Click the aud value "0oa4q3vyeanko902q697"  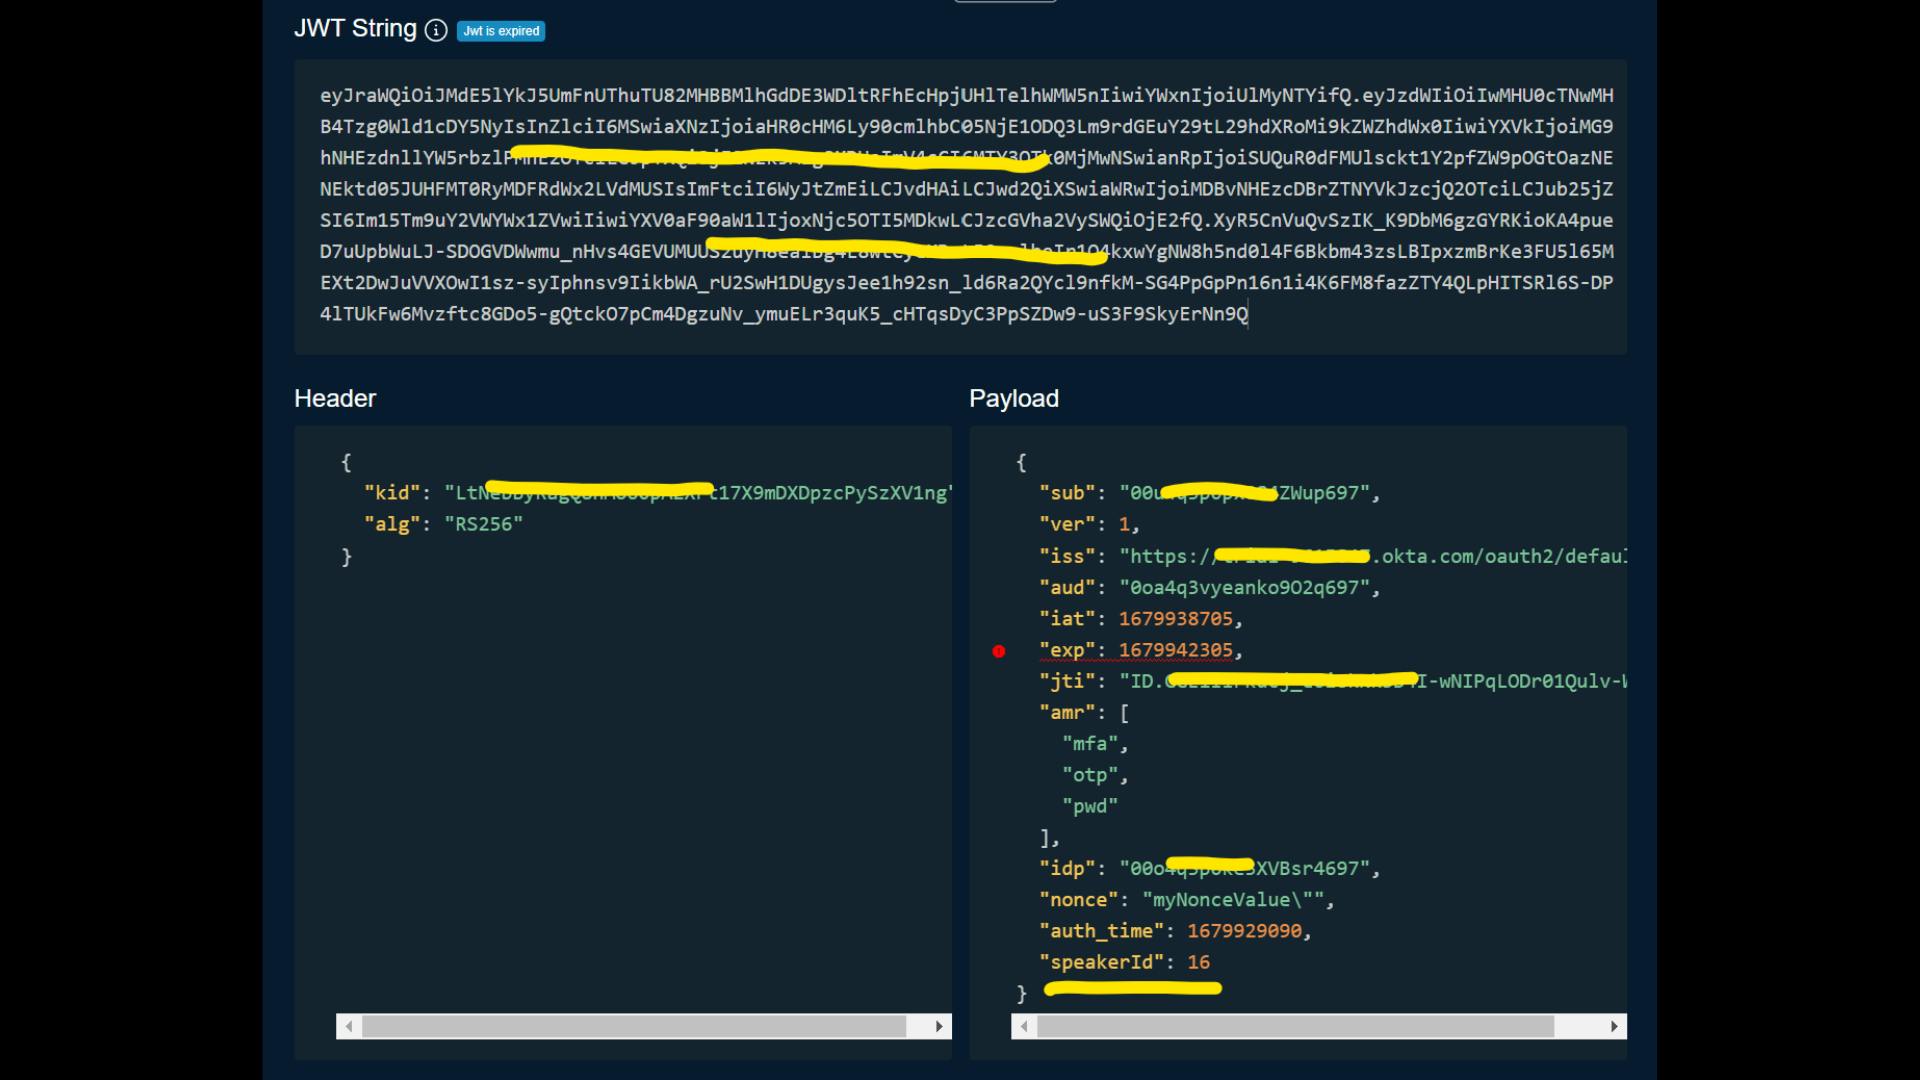coord(1245,587)
